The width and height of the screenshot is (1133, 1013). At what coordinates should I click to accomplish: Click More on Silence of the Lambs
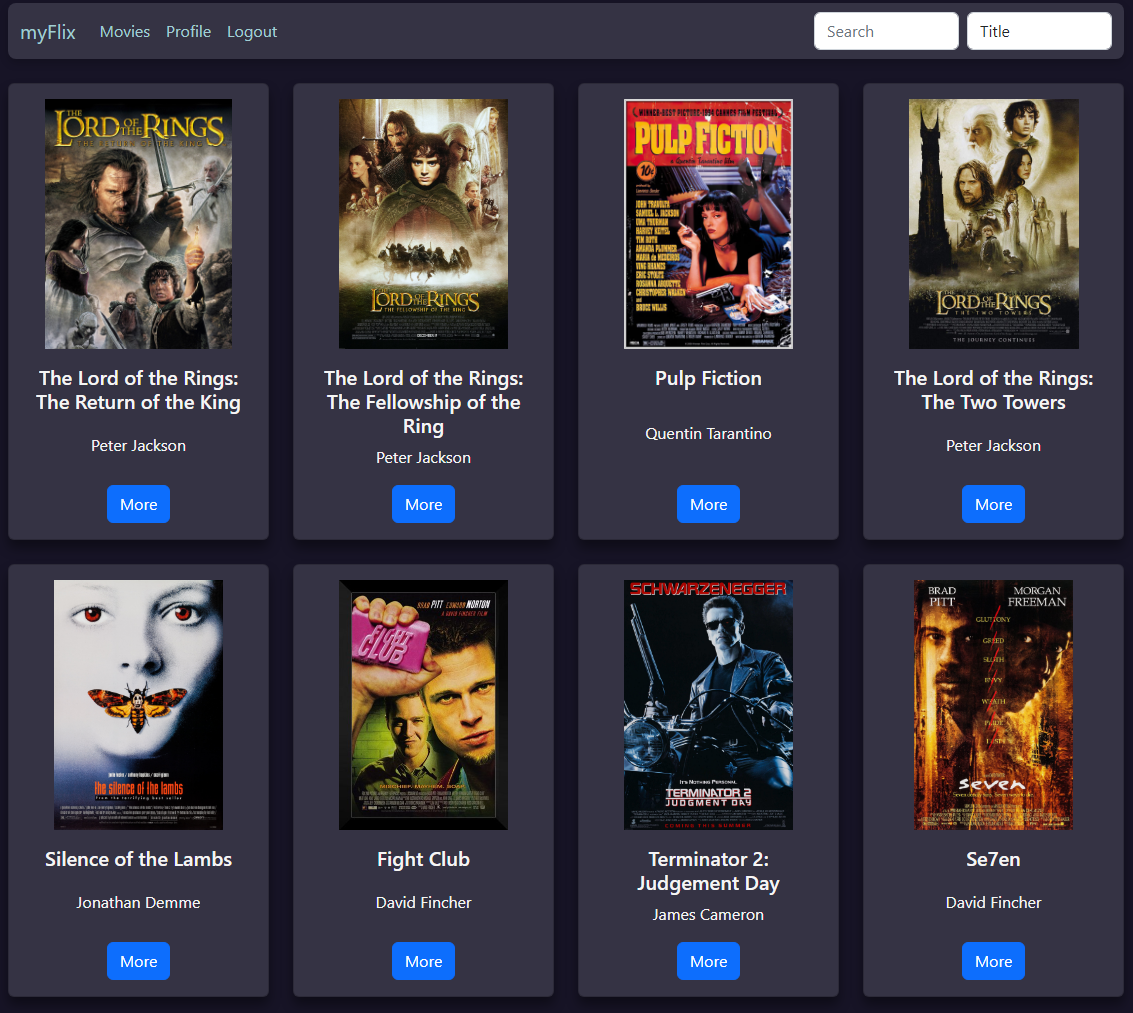pos(138,961)
